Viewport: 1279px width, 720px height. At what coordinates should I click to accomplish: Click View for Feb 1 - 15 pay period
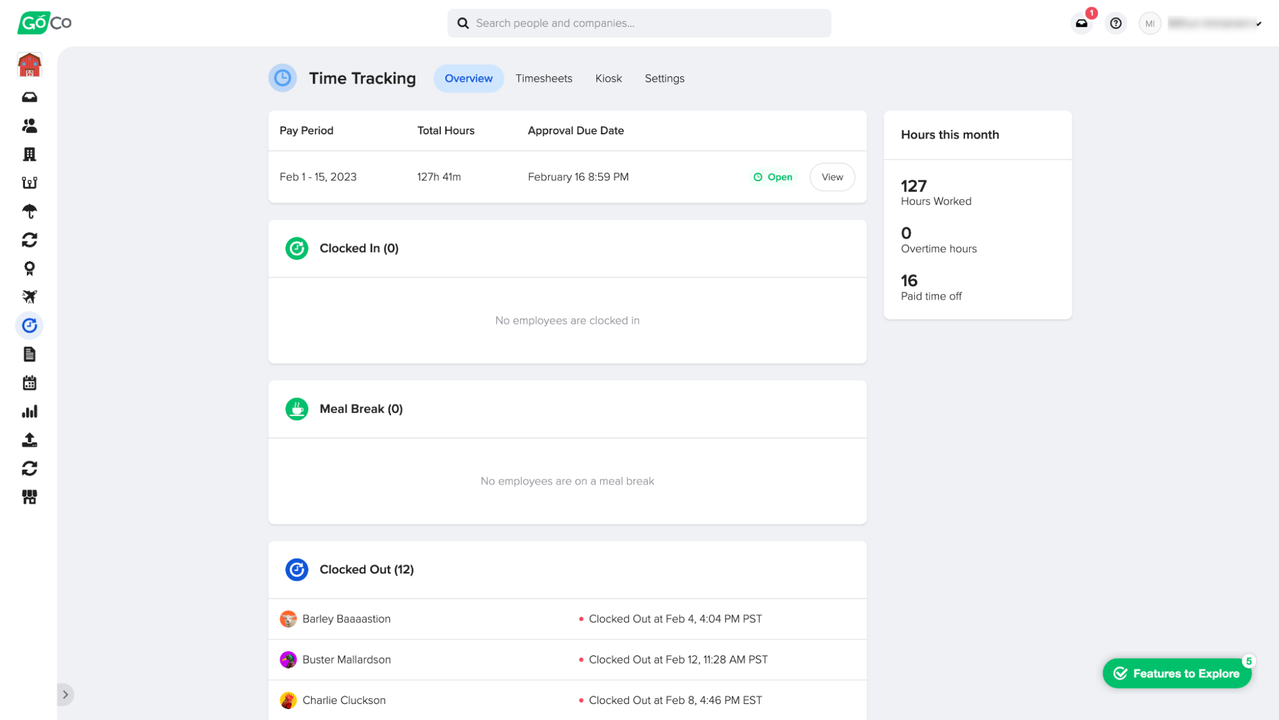pyautogui.click(x=832, y=177)
